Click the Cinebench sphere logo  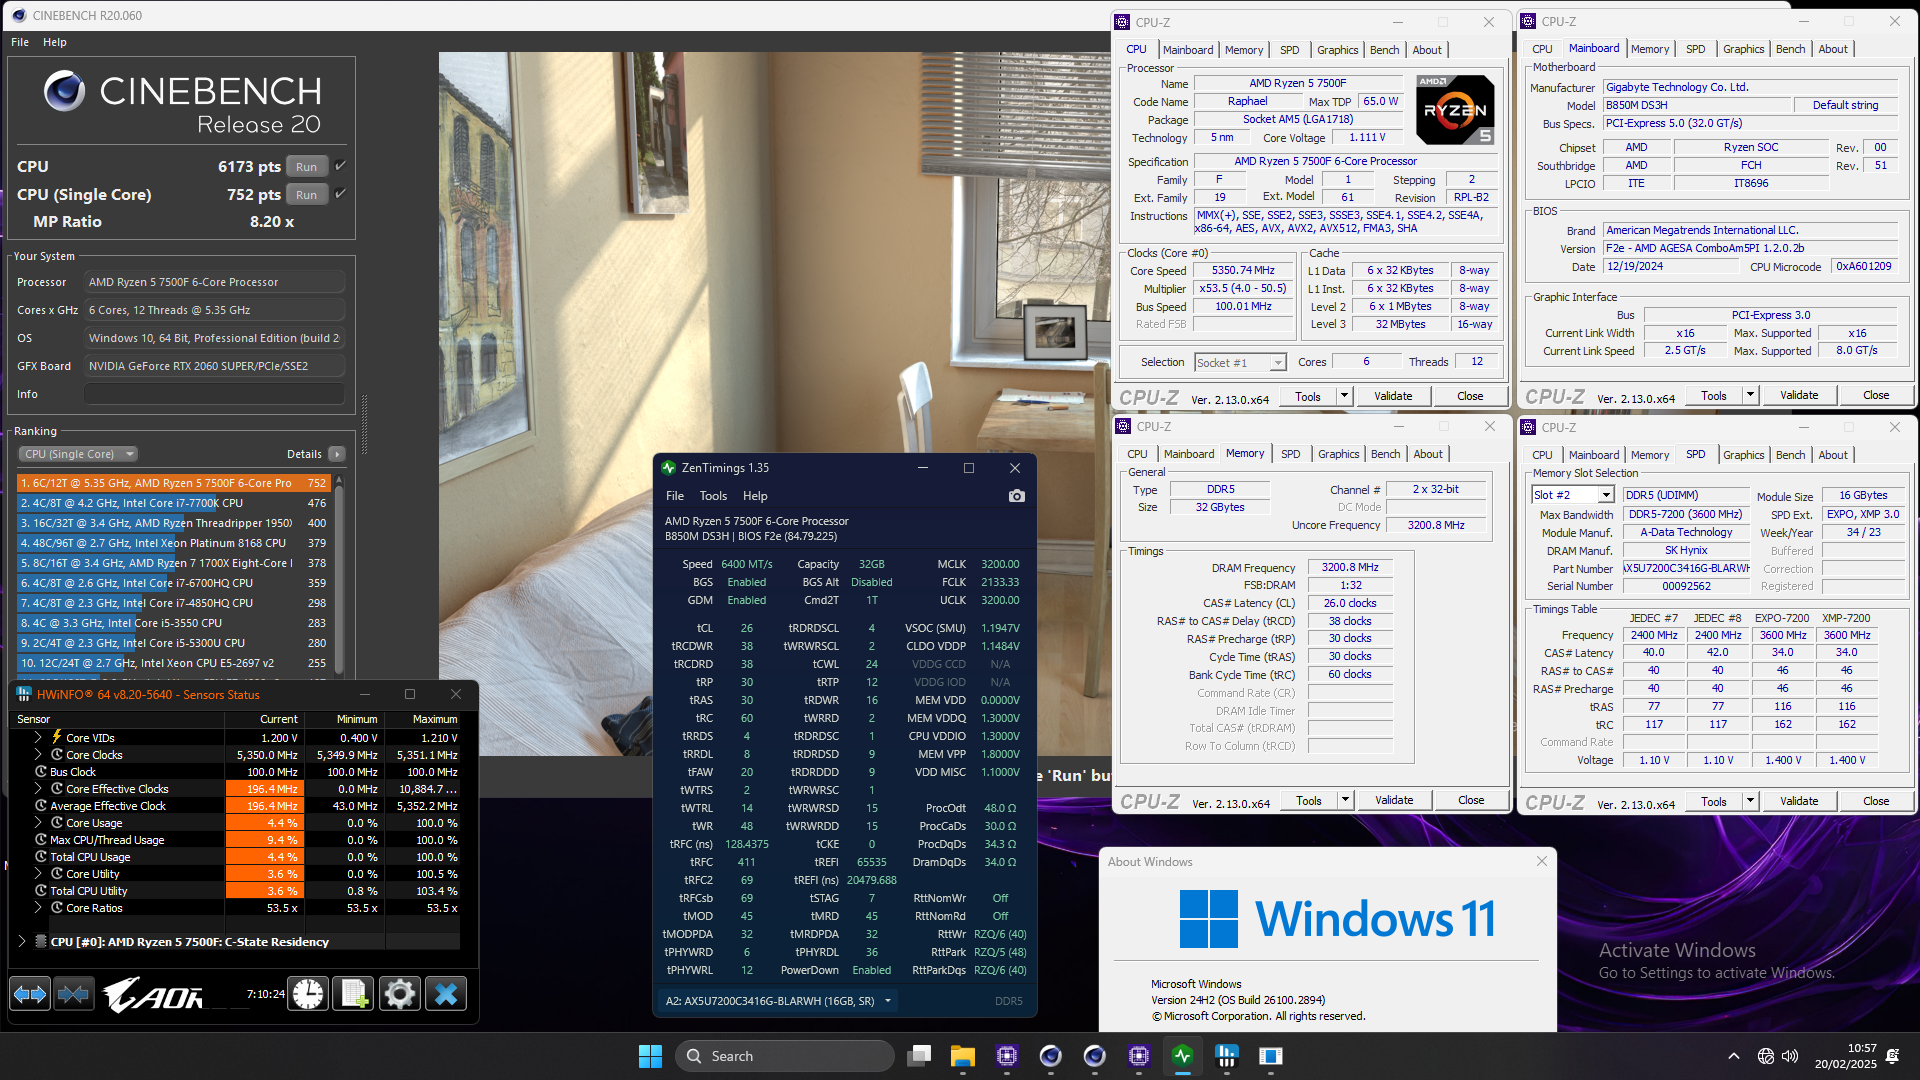(x=64, y=91)
